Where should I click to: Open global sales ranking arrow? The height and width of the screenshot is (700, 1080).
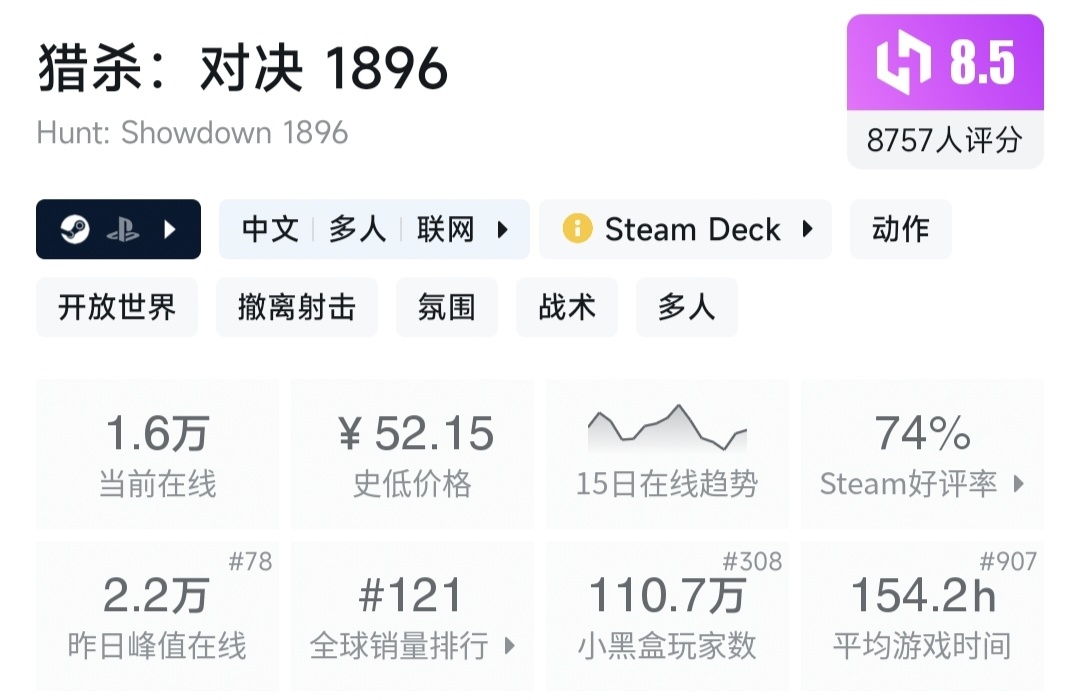509,646
